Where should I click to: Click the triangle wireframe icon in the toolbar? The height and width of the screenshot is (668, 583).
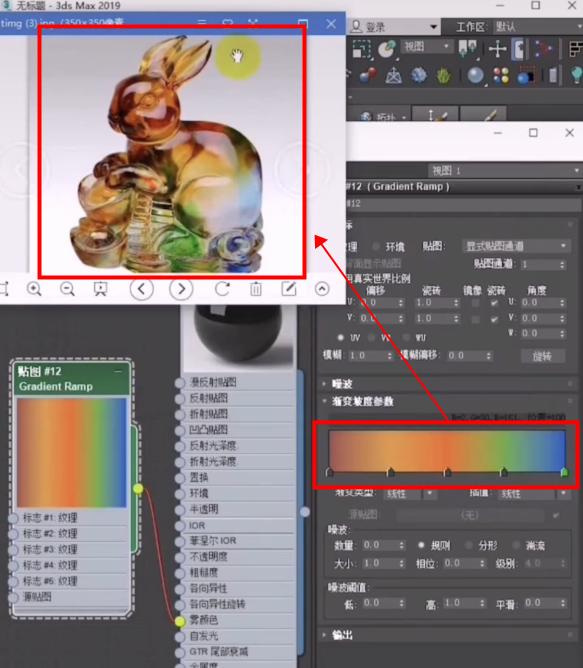click(393, 76)
